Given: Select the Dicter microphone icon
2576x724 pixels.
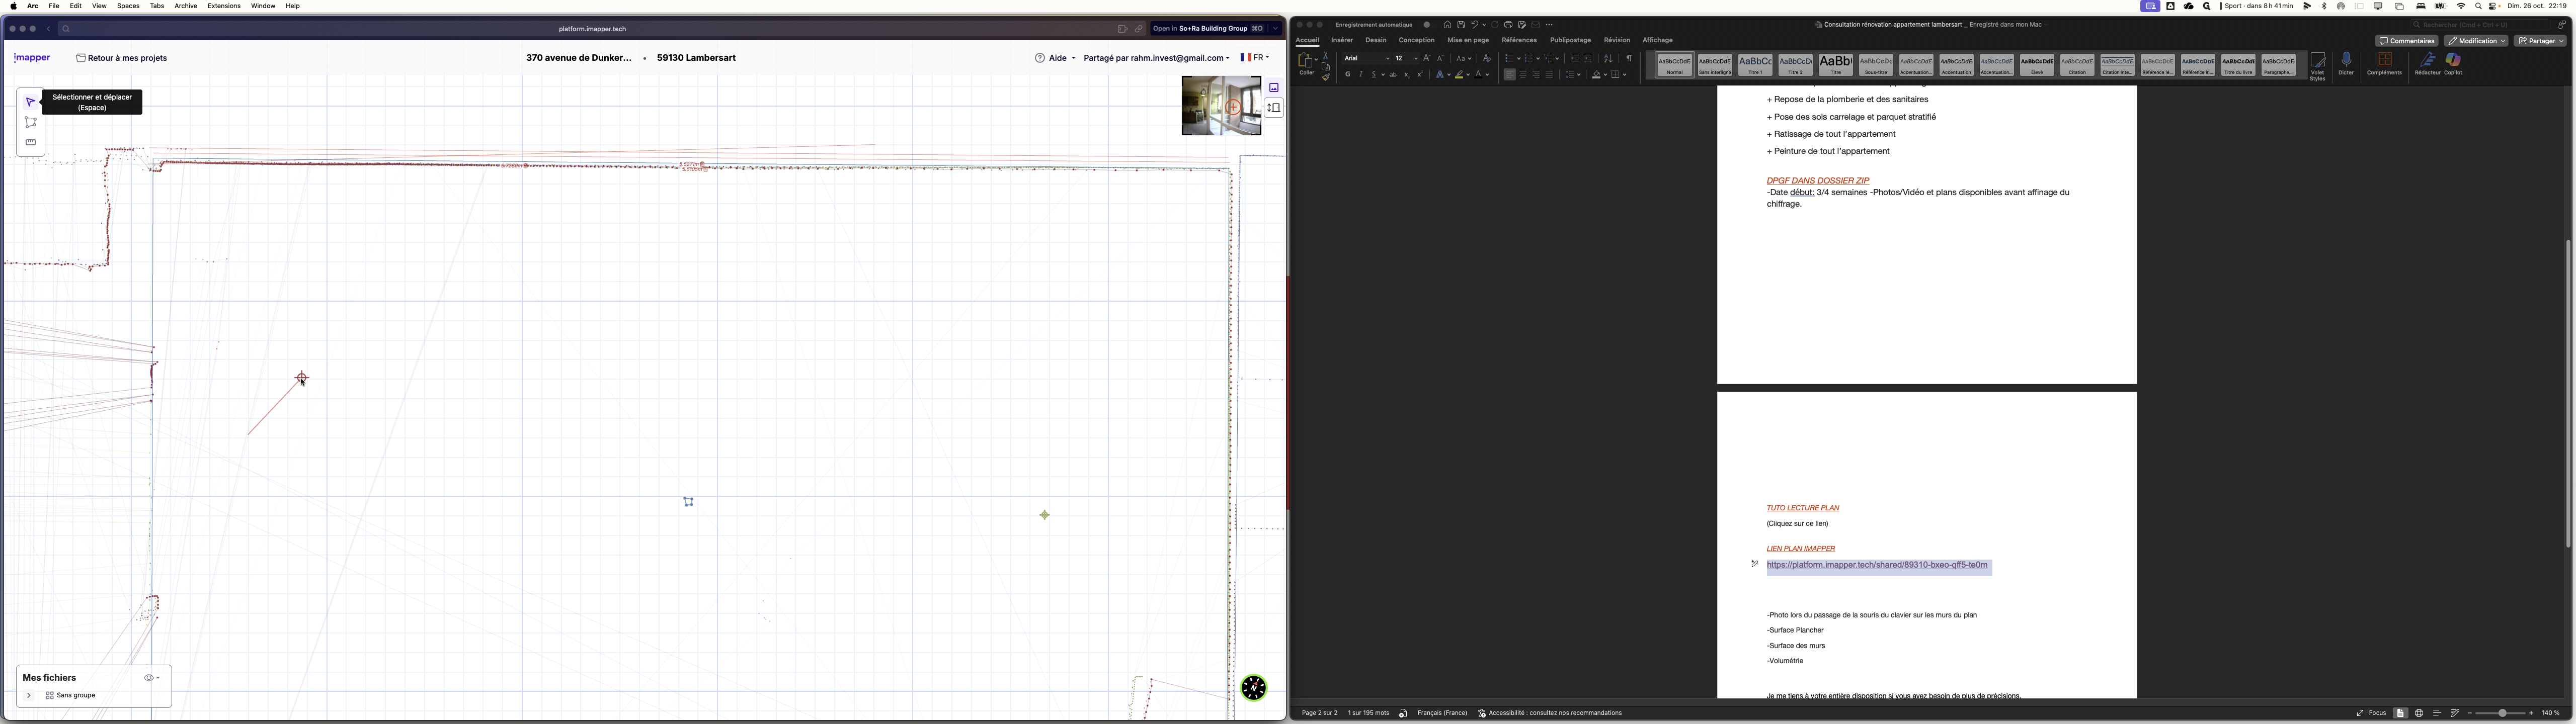Looking at the screenshot, I should [x=2347, y=60].
